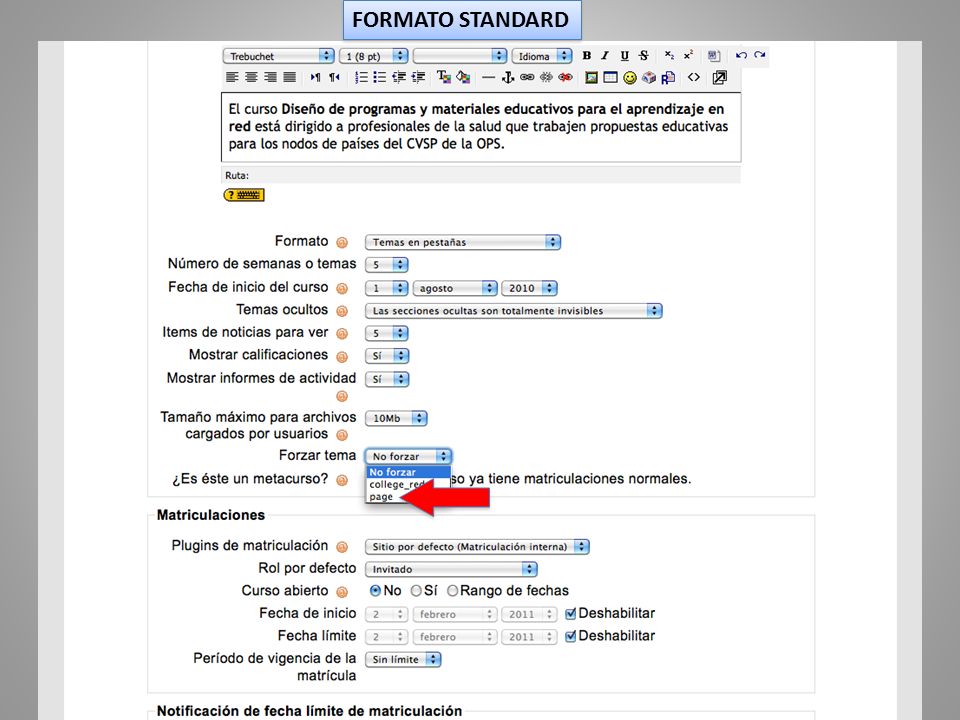Select Sí for Curso abierto
The image size is (960, 720).
tap(416, 591)
